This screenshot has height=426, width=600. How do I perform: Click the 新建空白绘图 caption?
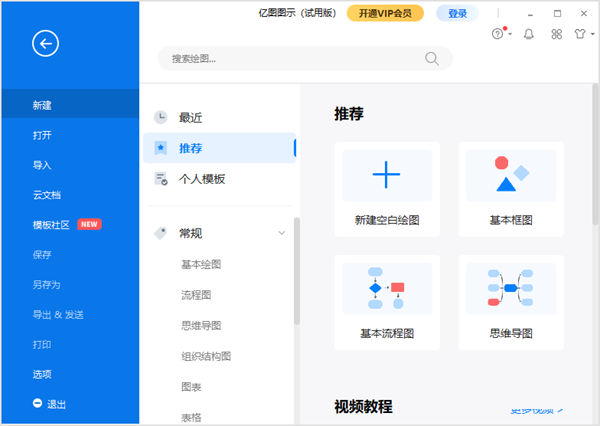tap(387, 220)
